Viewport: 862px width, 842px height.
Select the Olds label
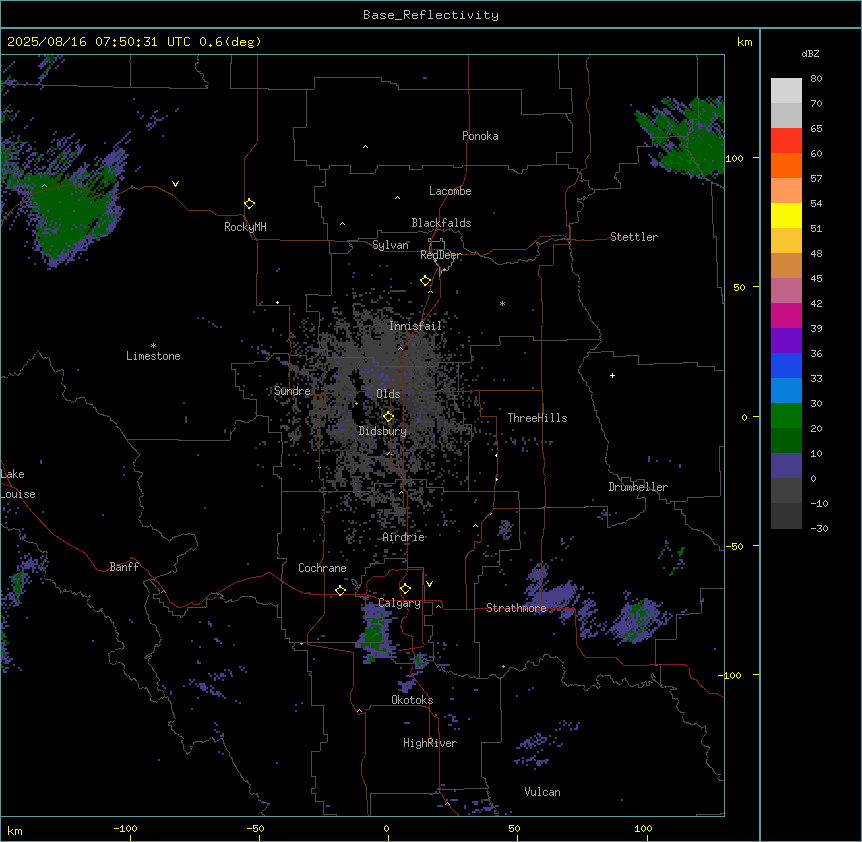click(388, 394)
